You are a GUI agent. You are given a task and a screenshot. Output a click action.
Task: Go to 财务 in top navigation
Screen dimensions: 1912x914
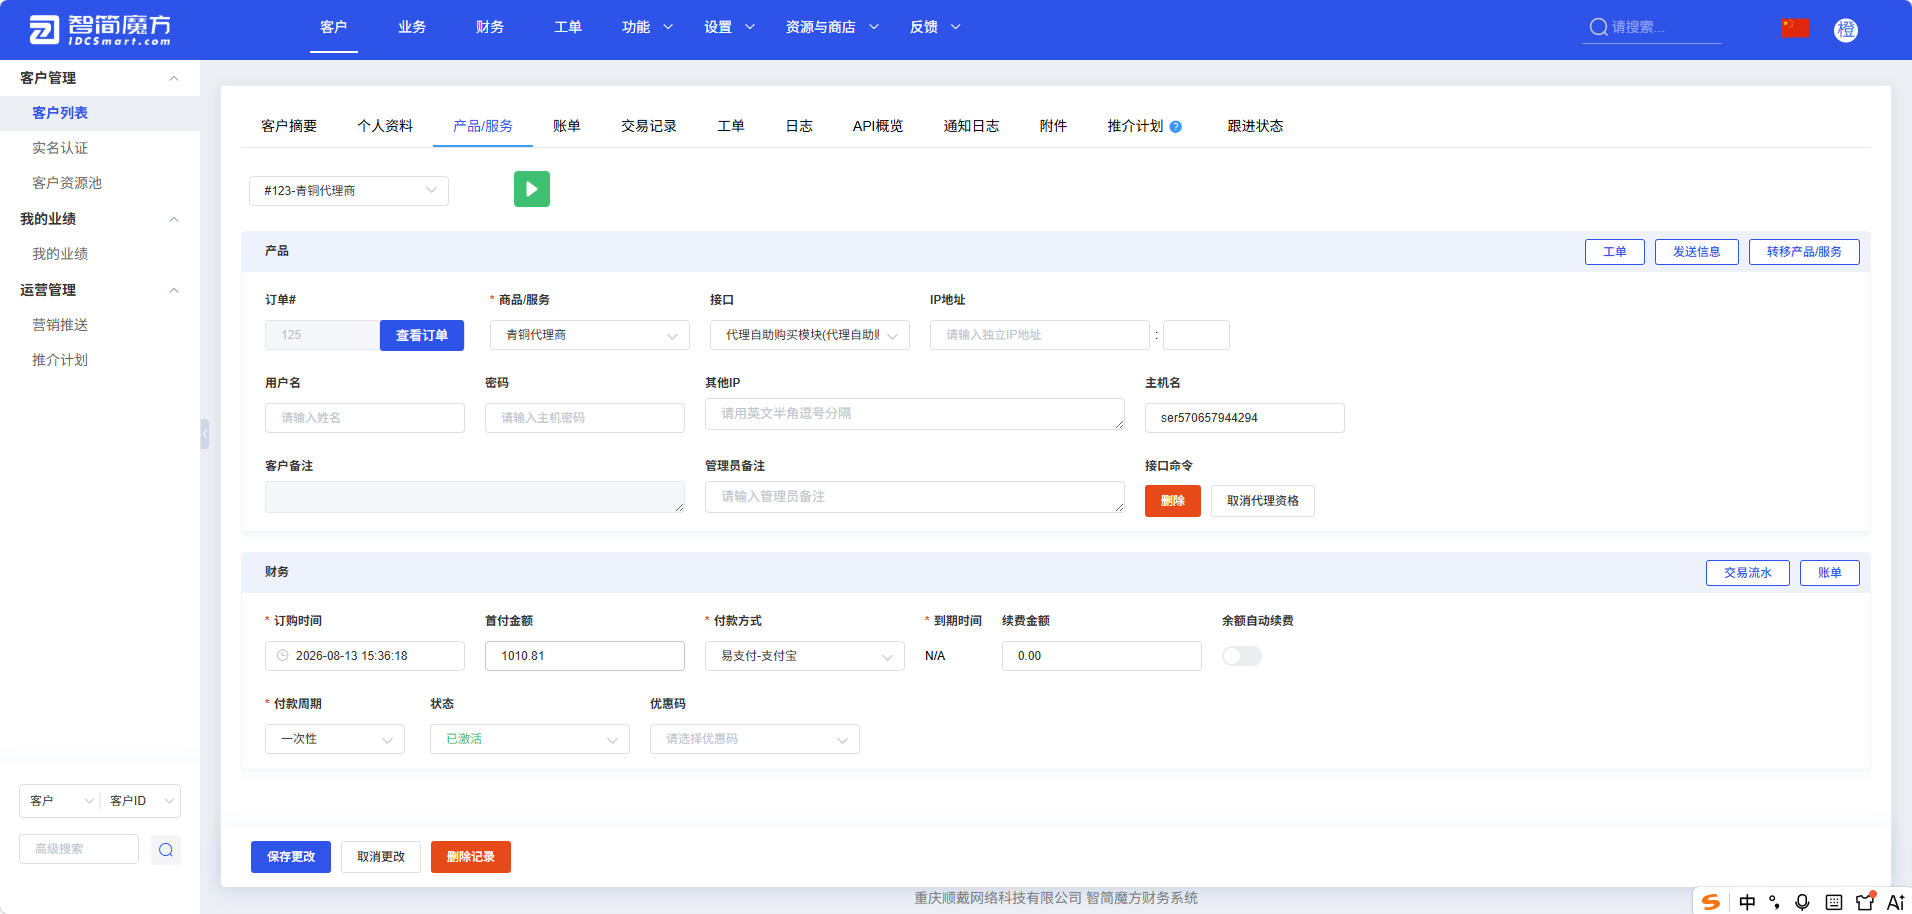click(490, 27)
